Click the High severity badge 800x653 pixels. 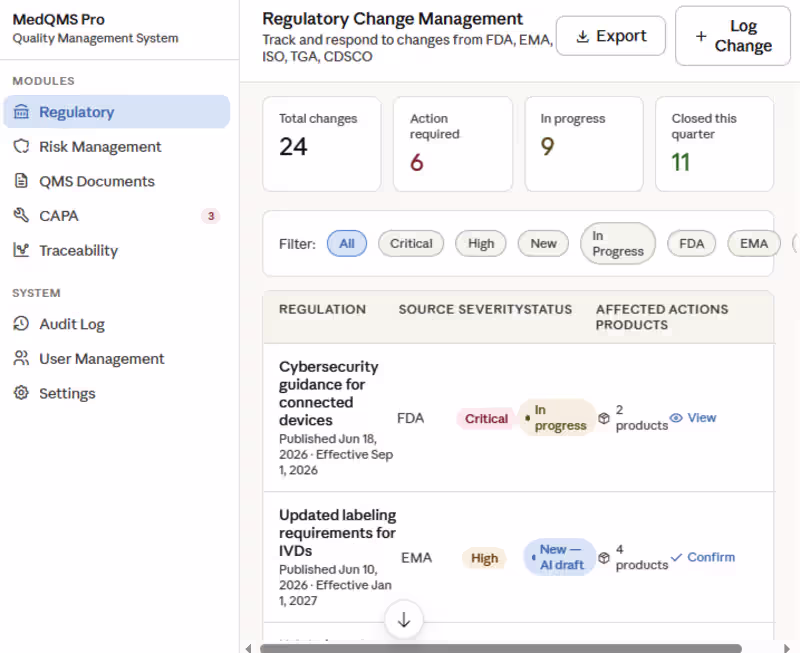484,558
